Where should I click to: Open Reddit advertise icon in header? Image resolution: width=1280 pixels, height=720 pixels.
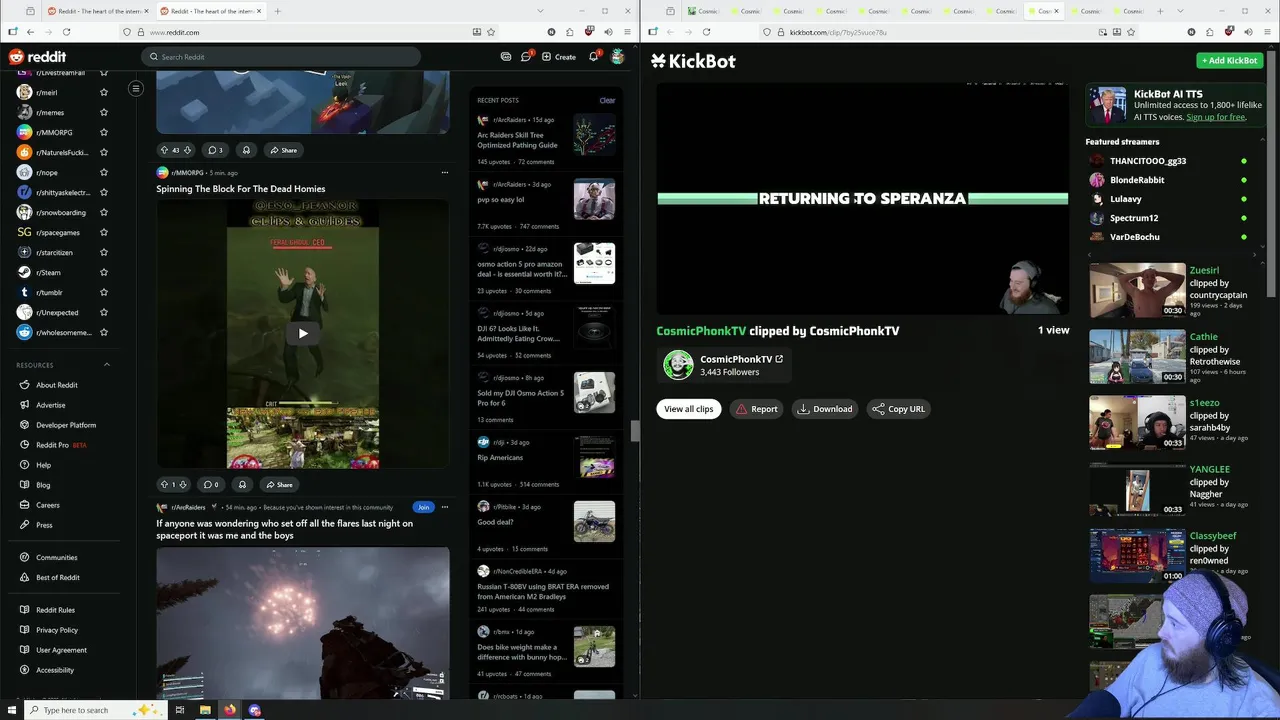pos(506,57)
